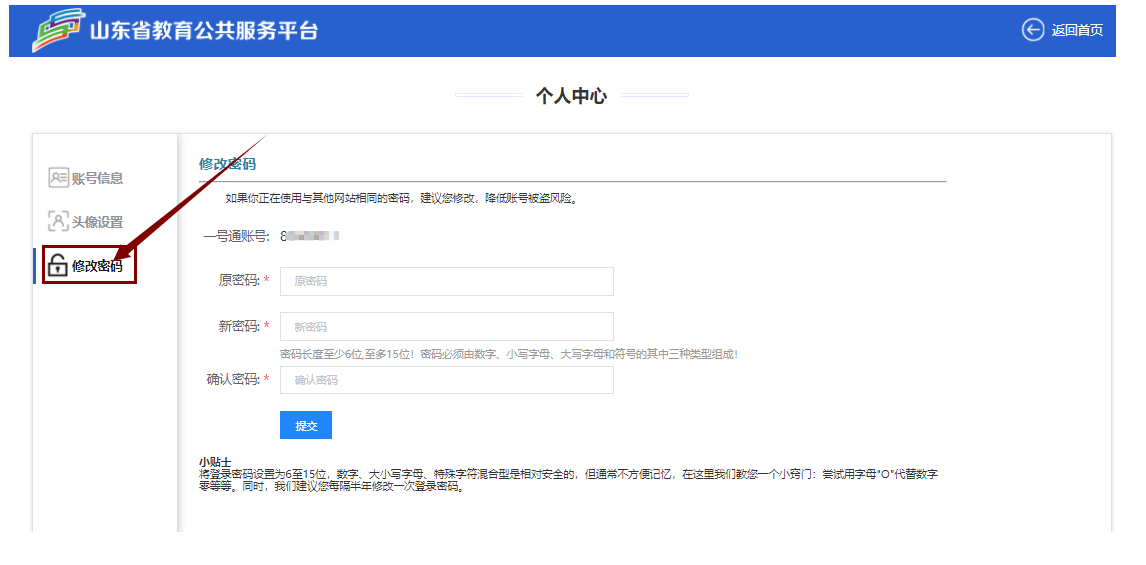The image size is (1146, 565).
Task: Click the 修改密码 padlock icon
Action: 58,266
